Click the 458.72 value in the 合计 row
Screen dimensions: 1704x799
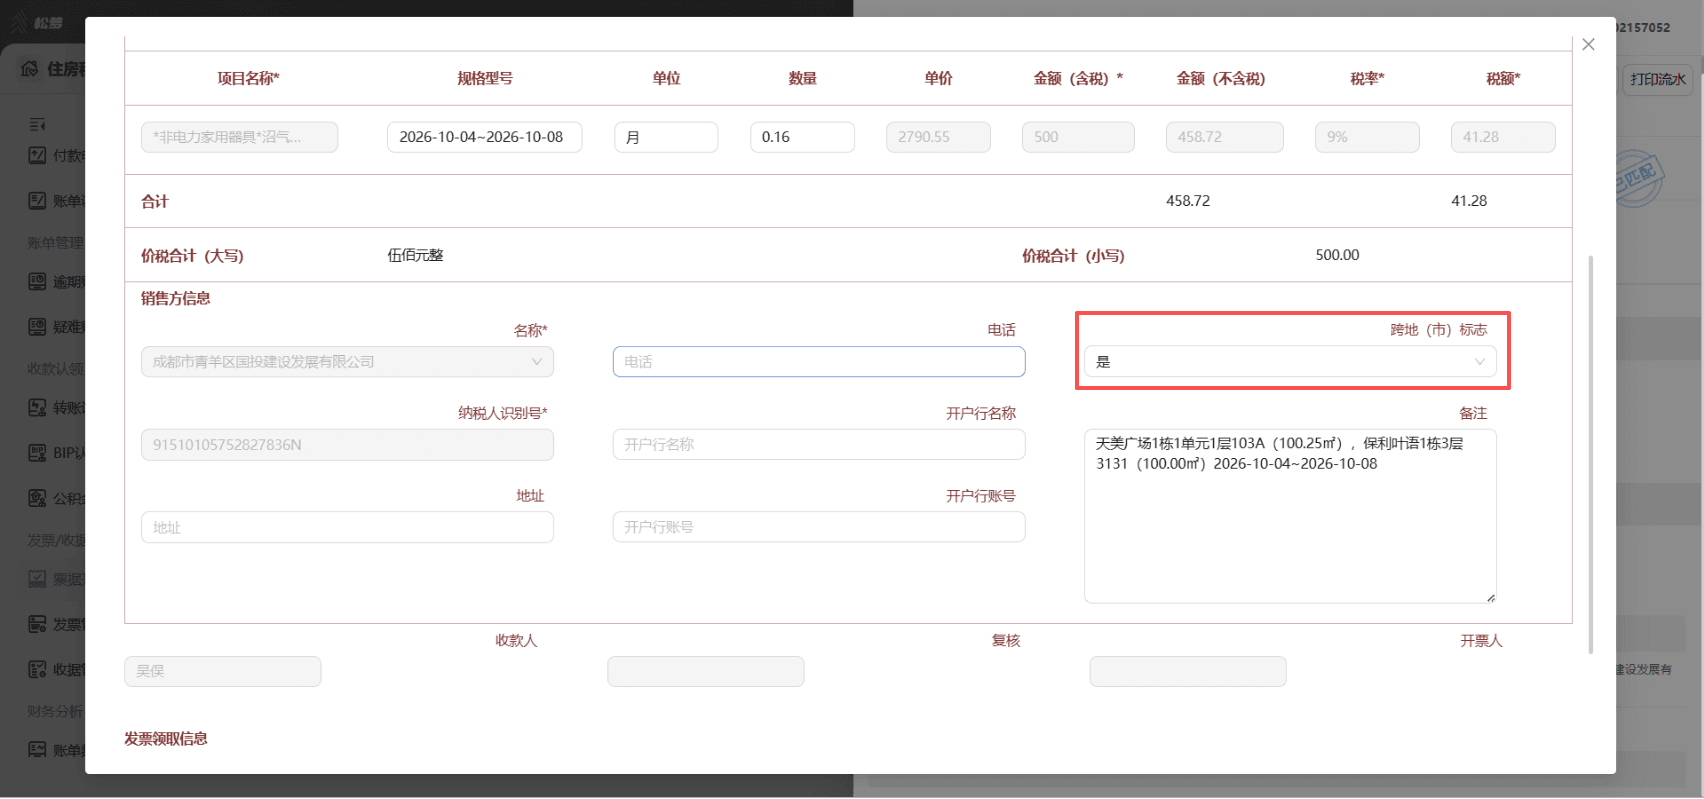(1188, 201)
